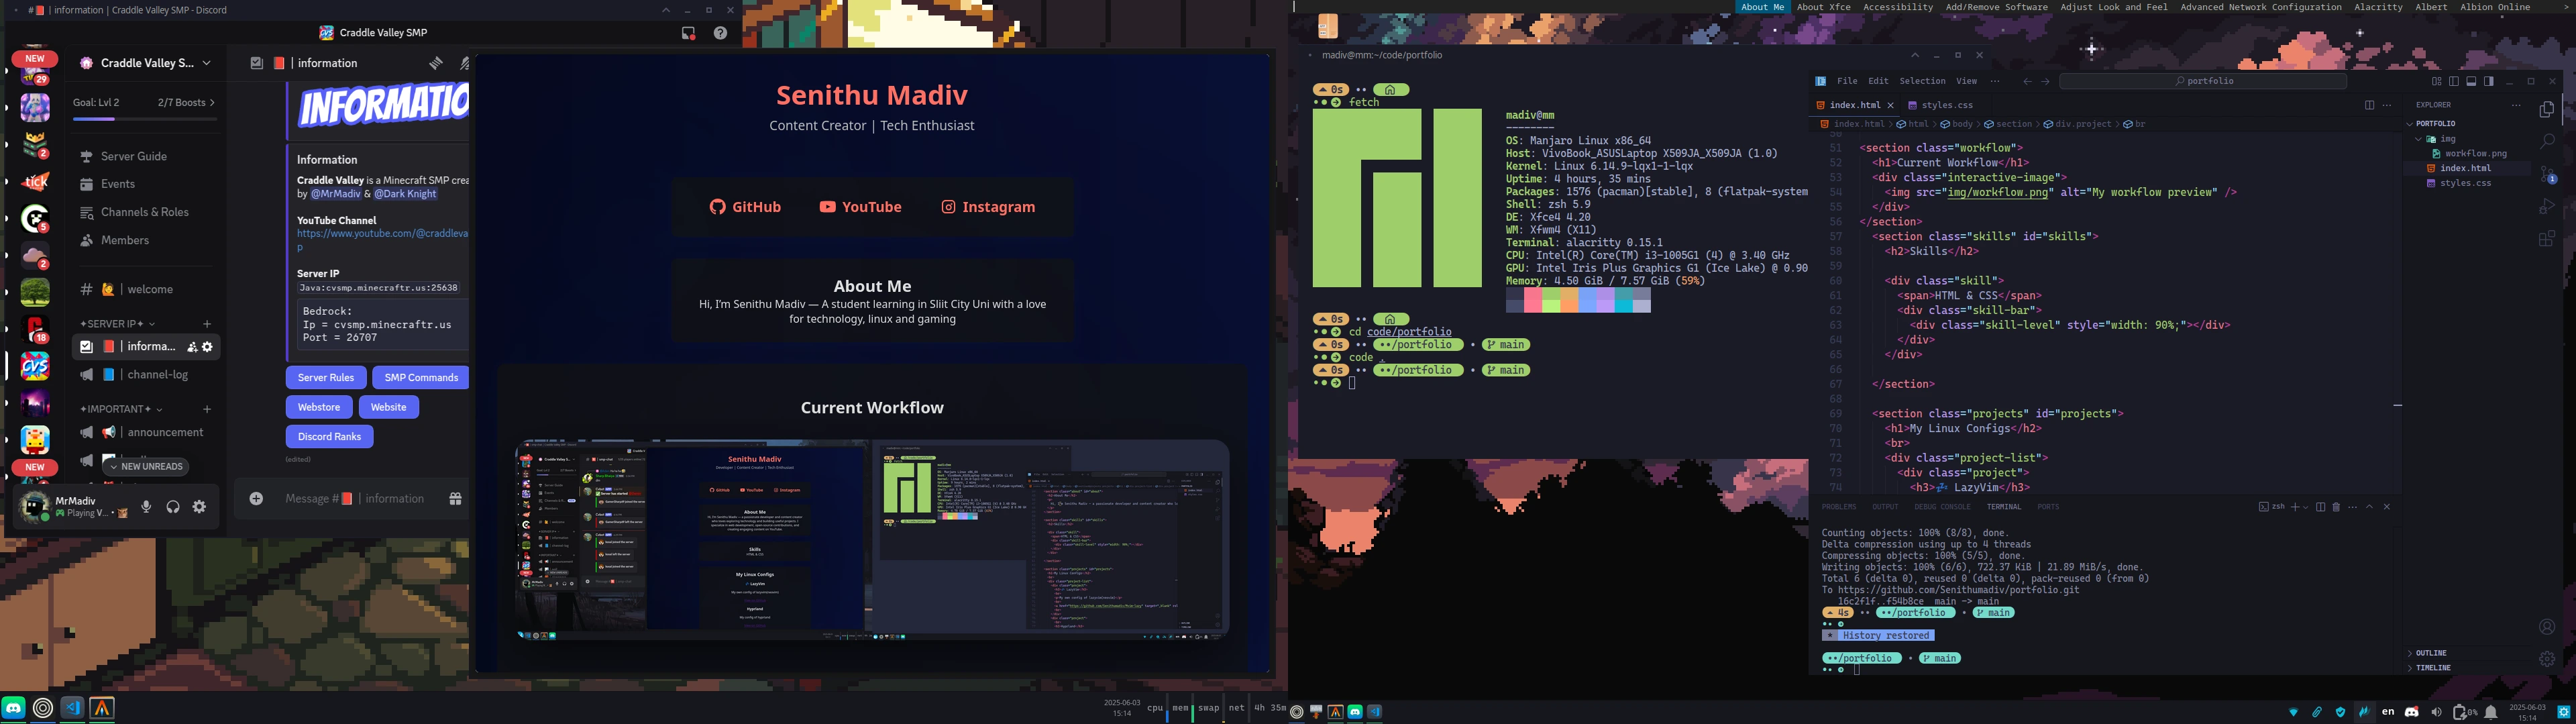
Task: Open Discord User Settings gear
Action: (x=199, y=507)
